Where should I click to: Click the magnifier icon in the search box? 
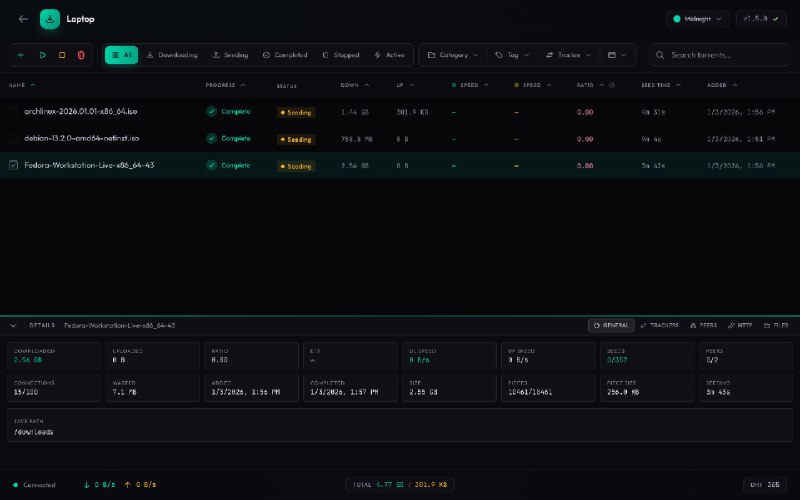pos(660,55)
